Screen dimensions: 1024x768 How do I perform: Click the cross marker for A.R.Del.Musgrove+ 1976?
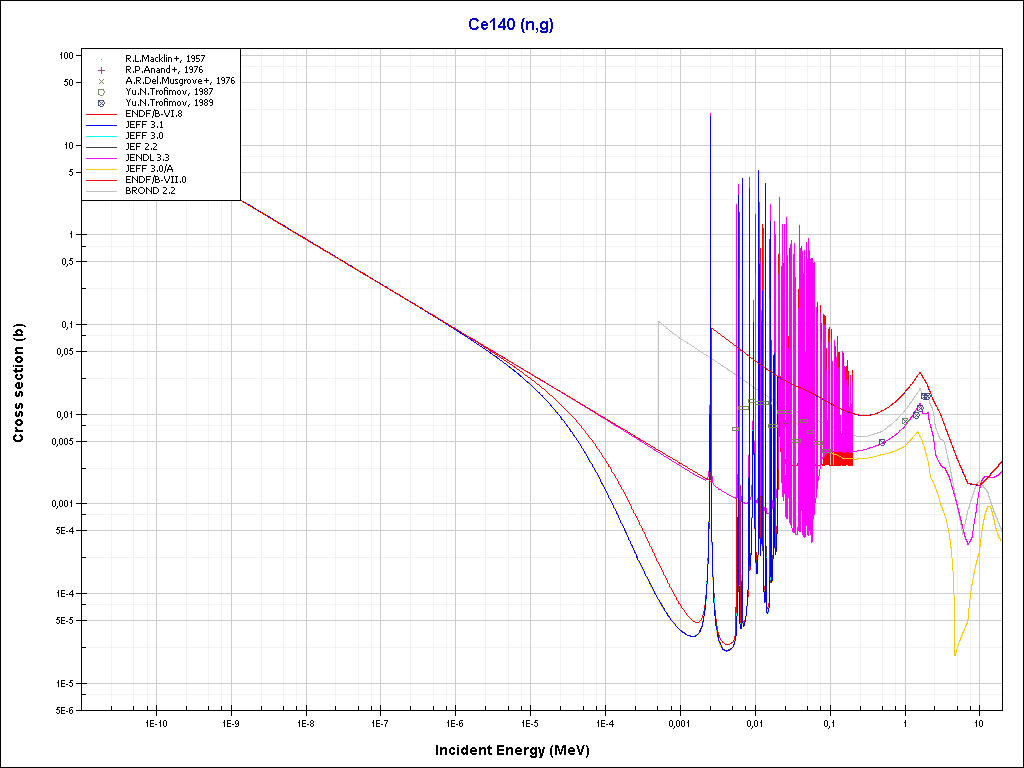coord(102,81)
